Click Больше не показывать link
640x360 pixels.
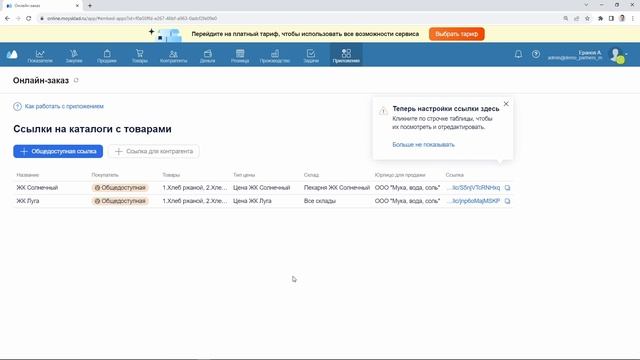click(x=423, y=144)
